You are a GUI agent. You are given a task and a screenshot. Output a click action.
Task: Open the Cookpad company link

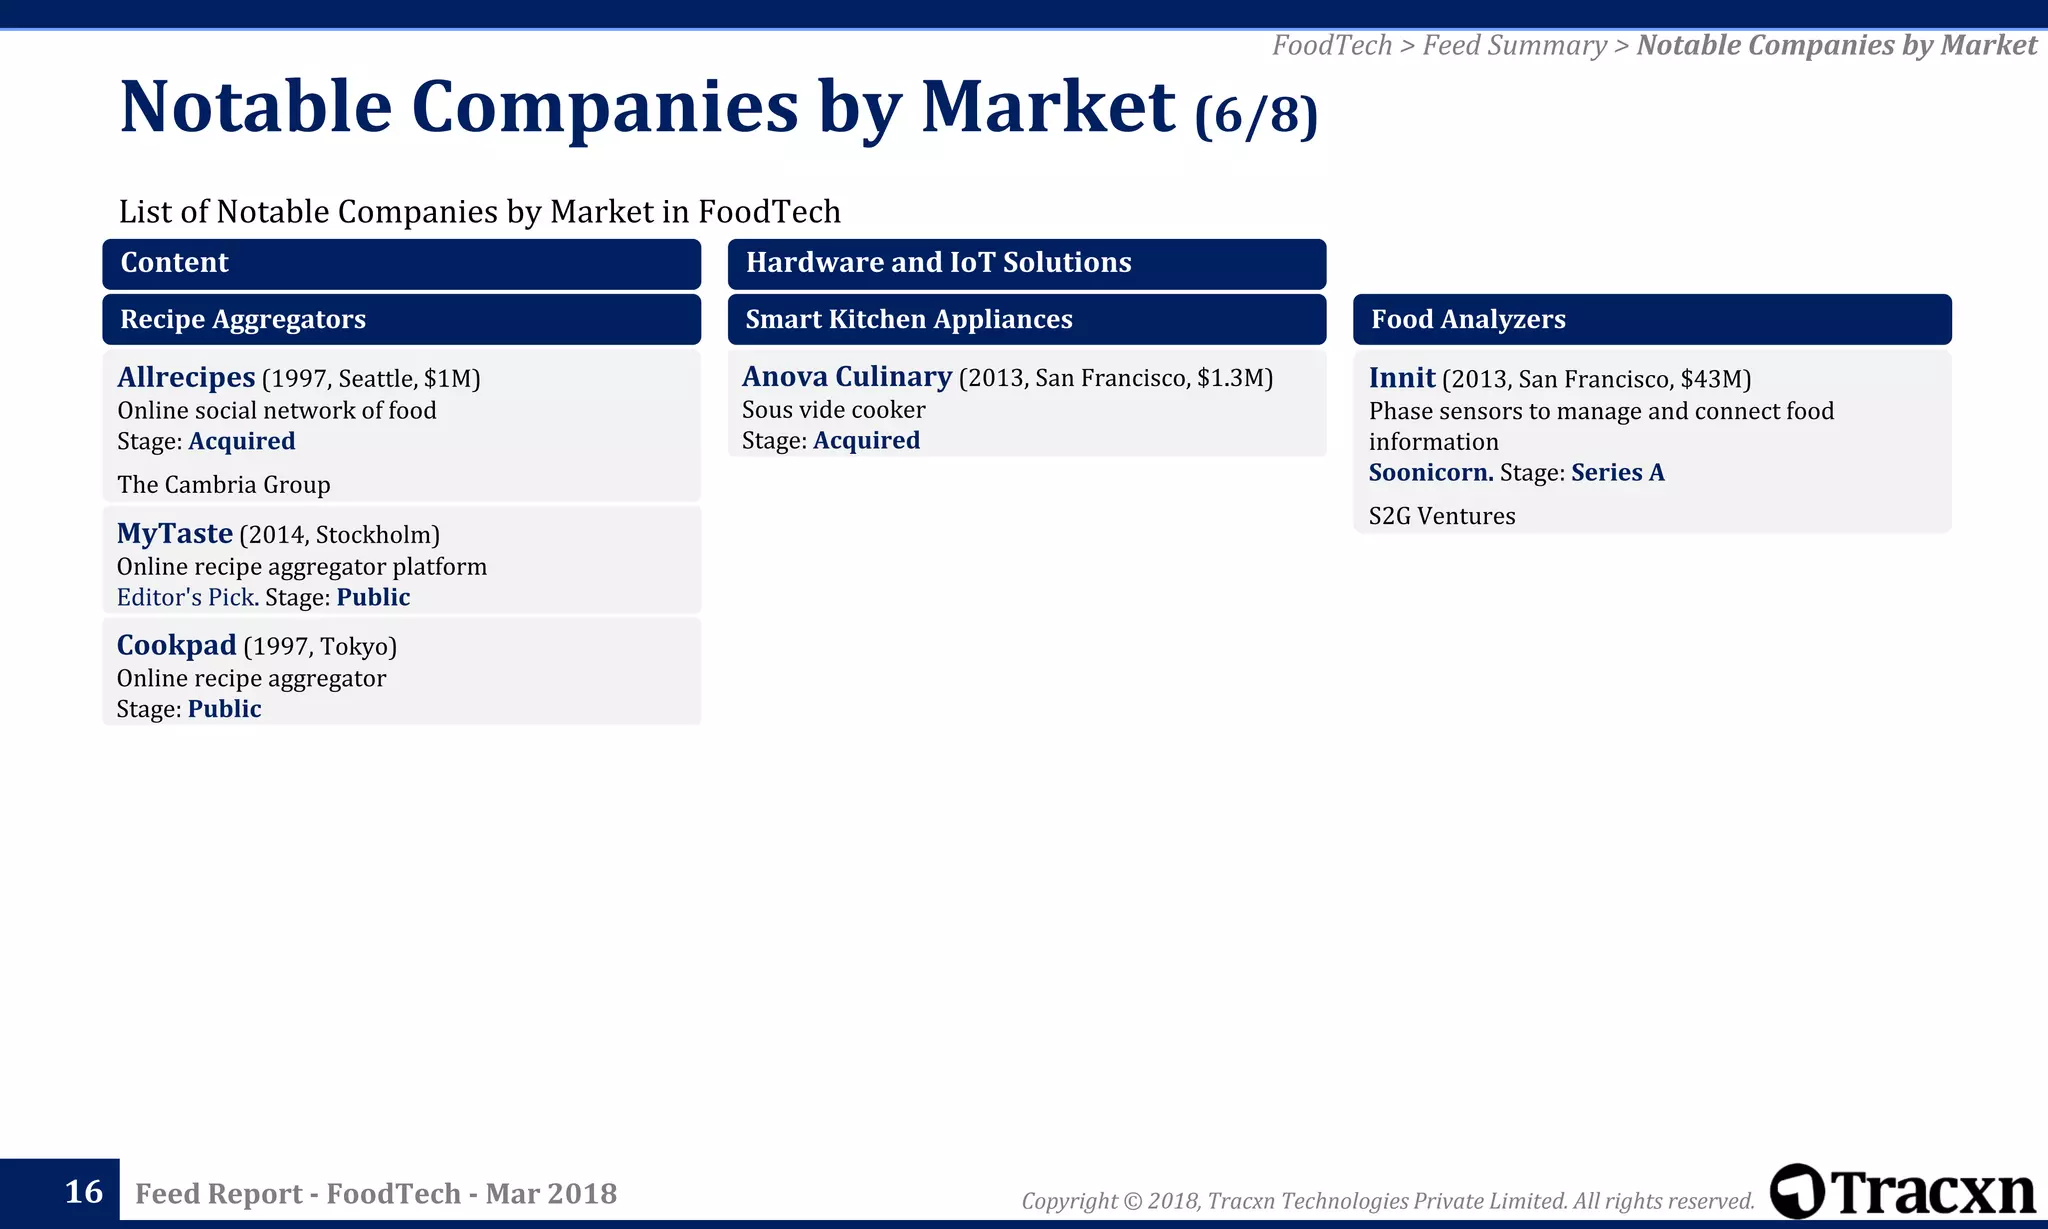(177, 645)
